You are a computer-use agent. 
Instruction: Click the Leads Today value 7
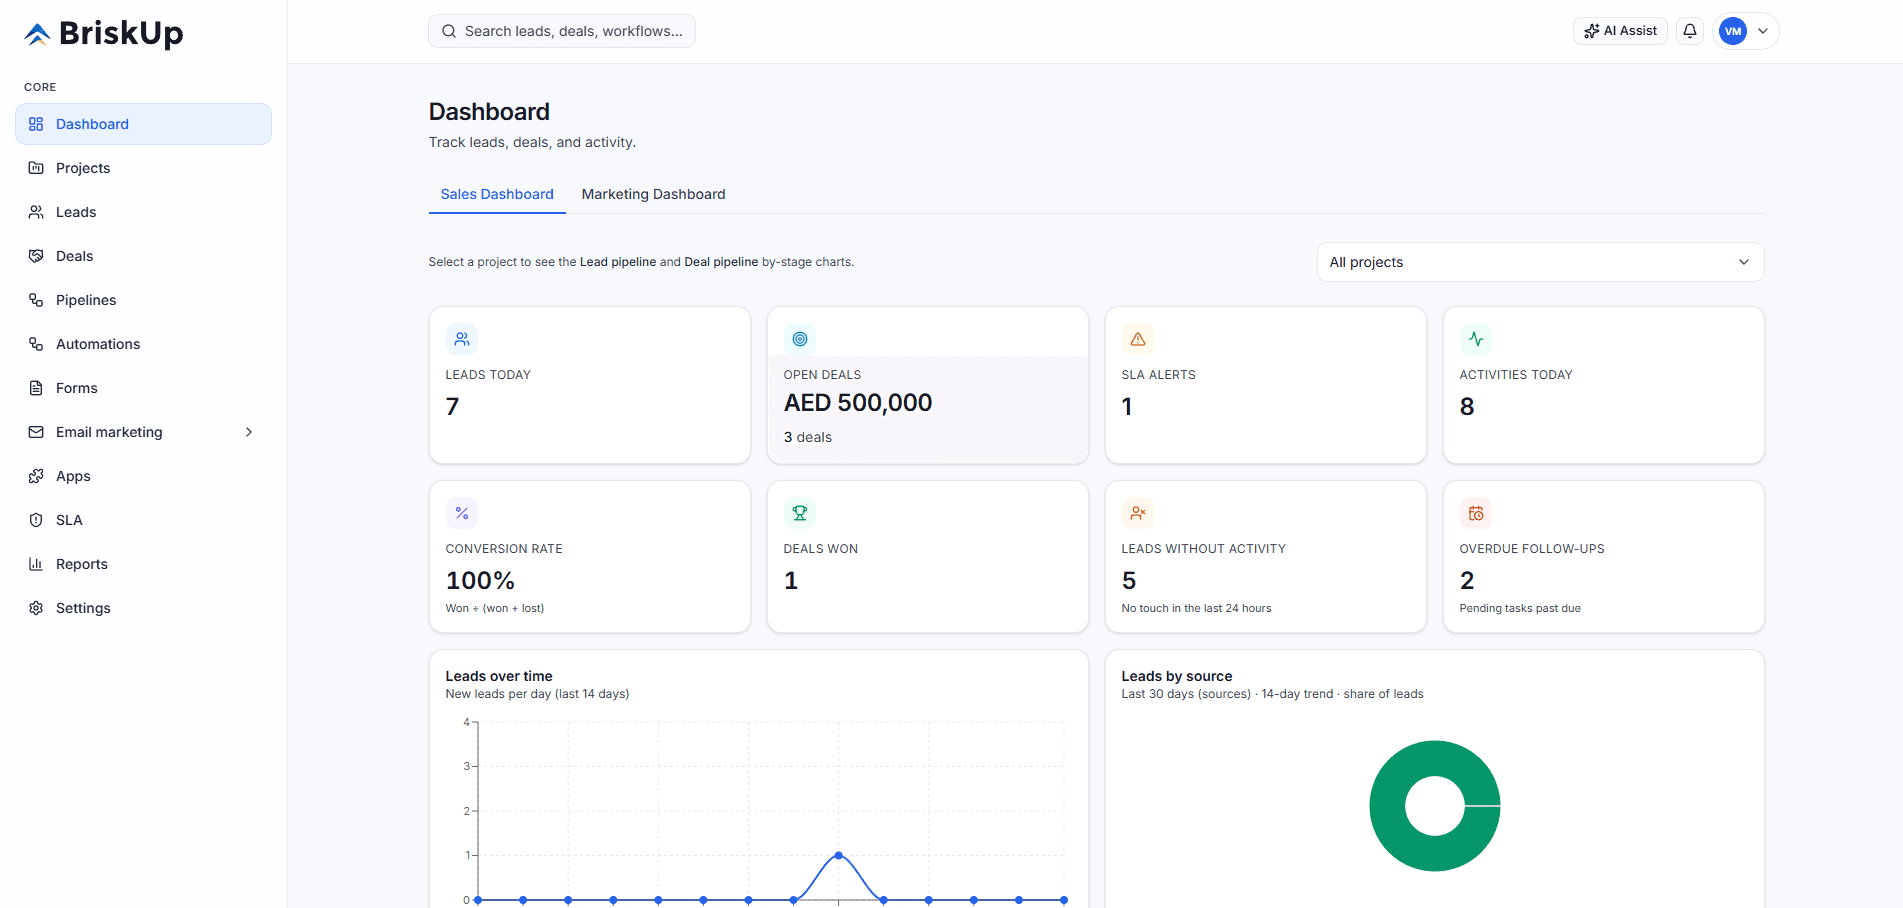coord(452,406)
